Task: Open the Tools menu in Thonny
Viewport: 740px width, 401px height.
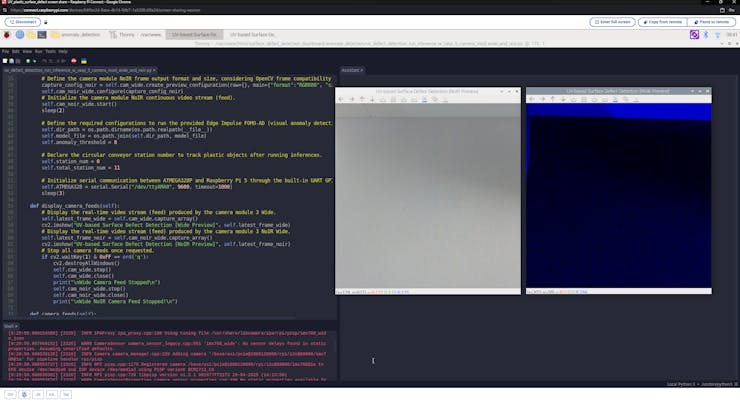Action: (x=50, y=51)
